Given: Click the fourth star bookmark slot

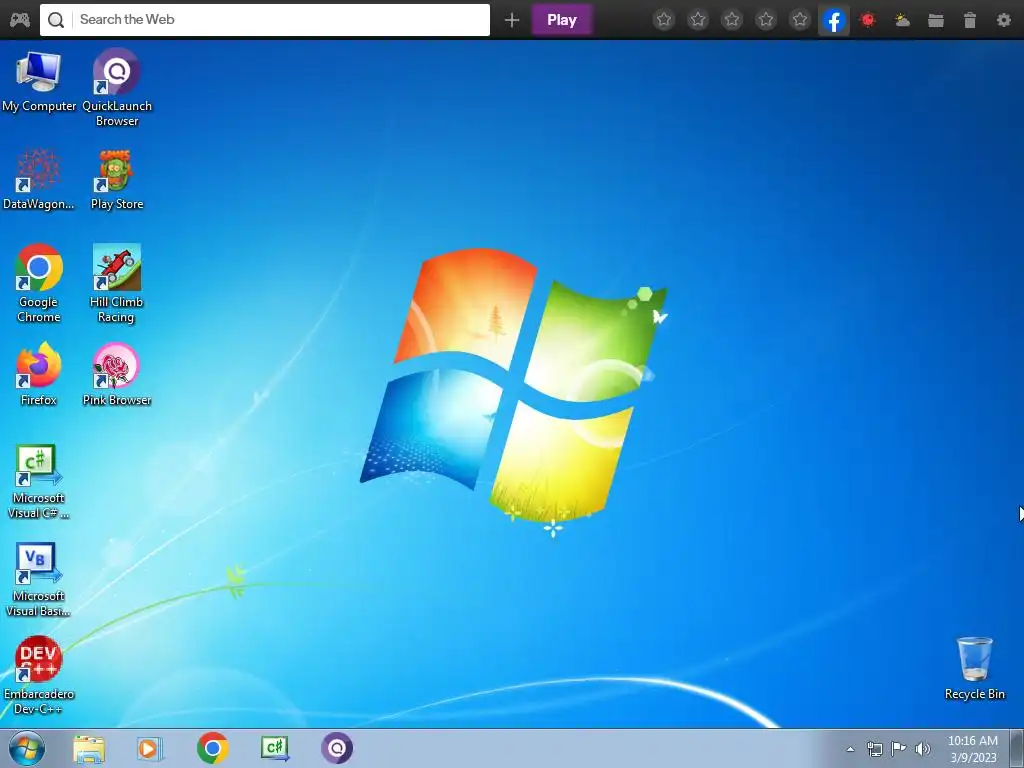Looking at the screenshot, I should (766, 20).
